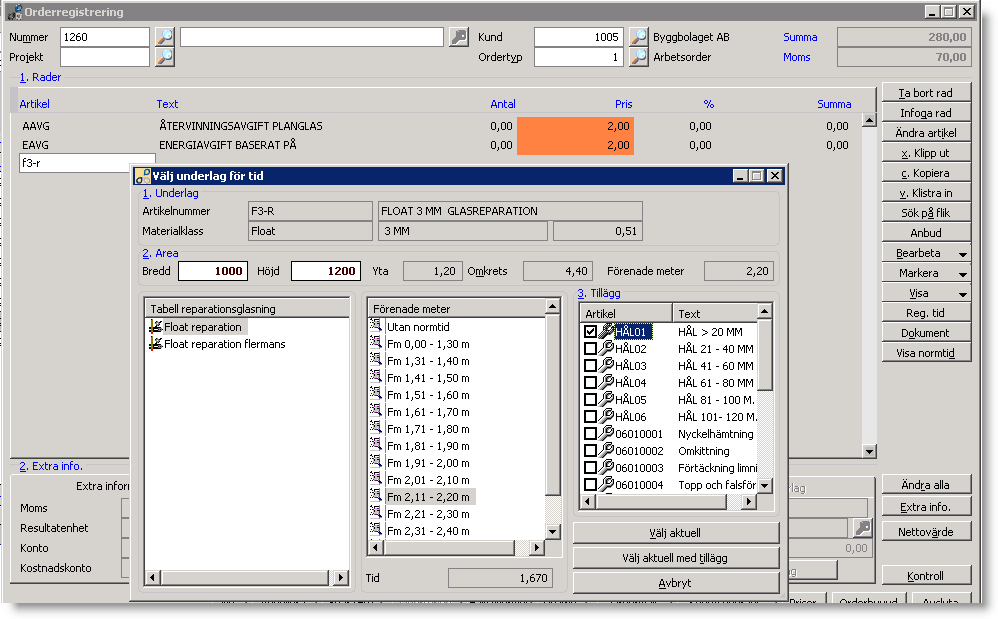This screenshot has height=619, width=998.
Task: Check the HÅL06 checkbox
Action: point(590,417)
